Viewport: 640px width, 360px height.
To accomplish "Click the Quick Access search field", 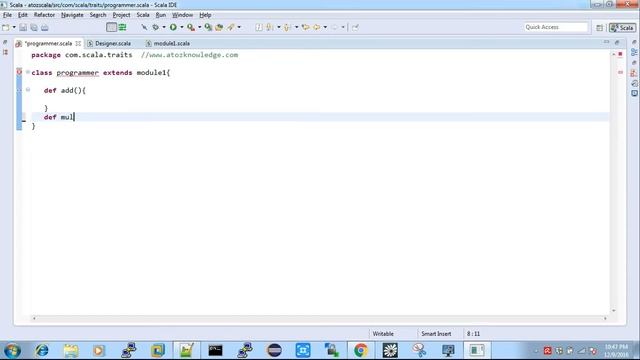I will tap(556, 27).
